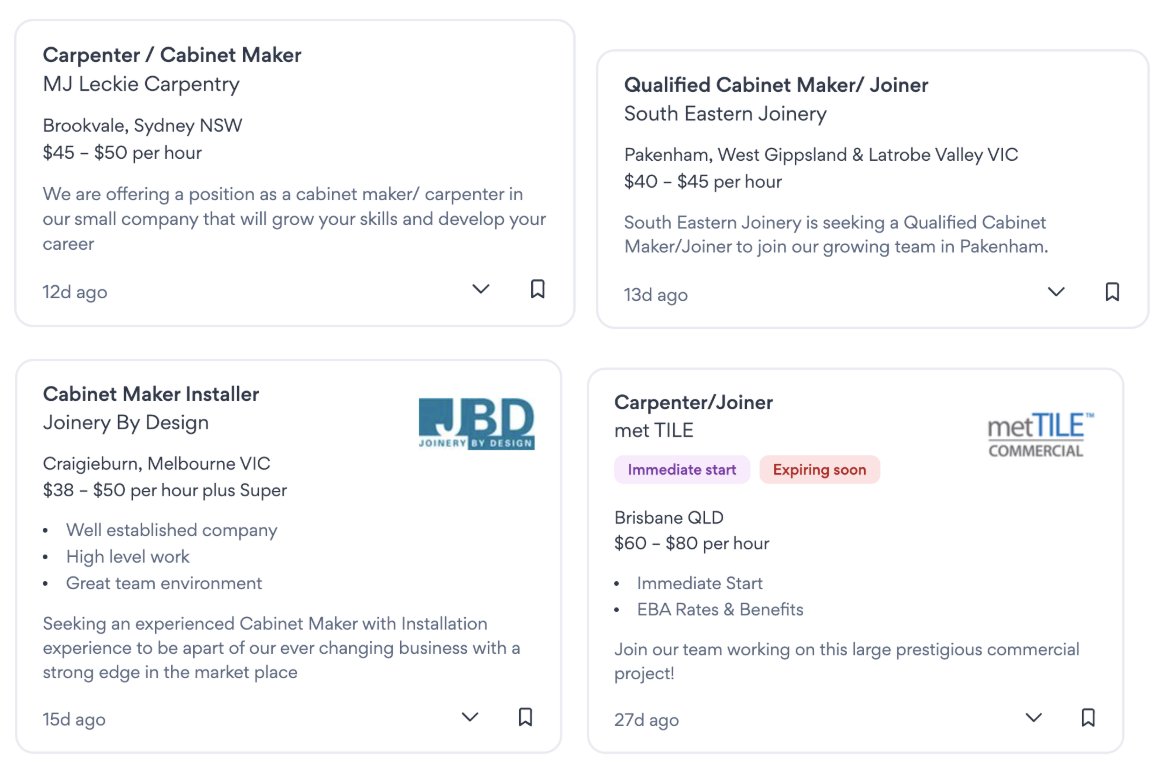Click the South Eastern Joinery company name
The width and height of the screenshot is (1166, 774).
pos(725,114)
